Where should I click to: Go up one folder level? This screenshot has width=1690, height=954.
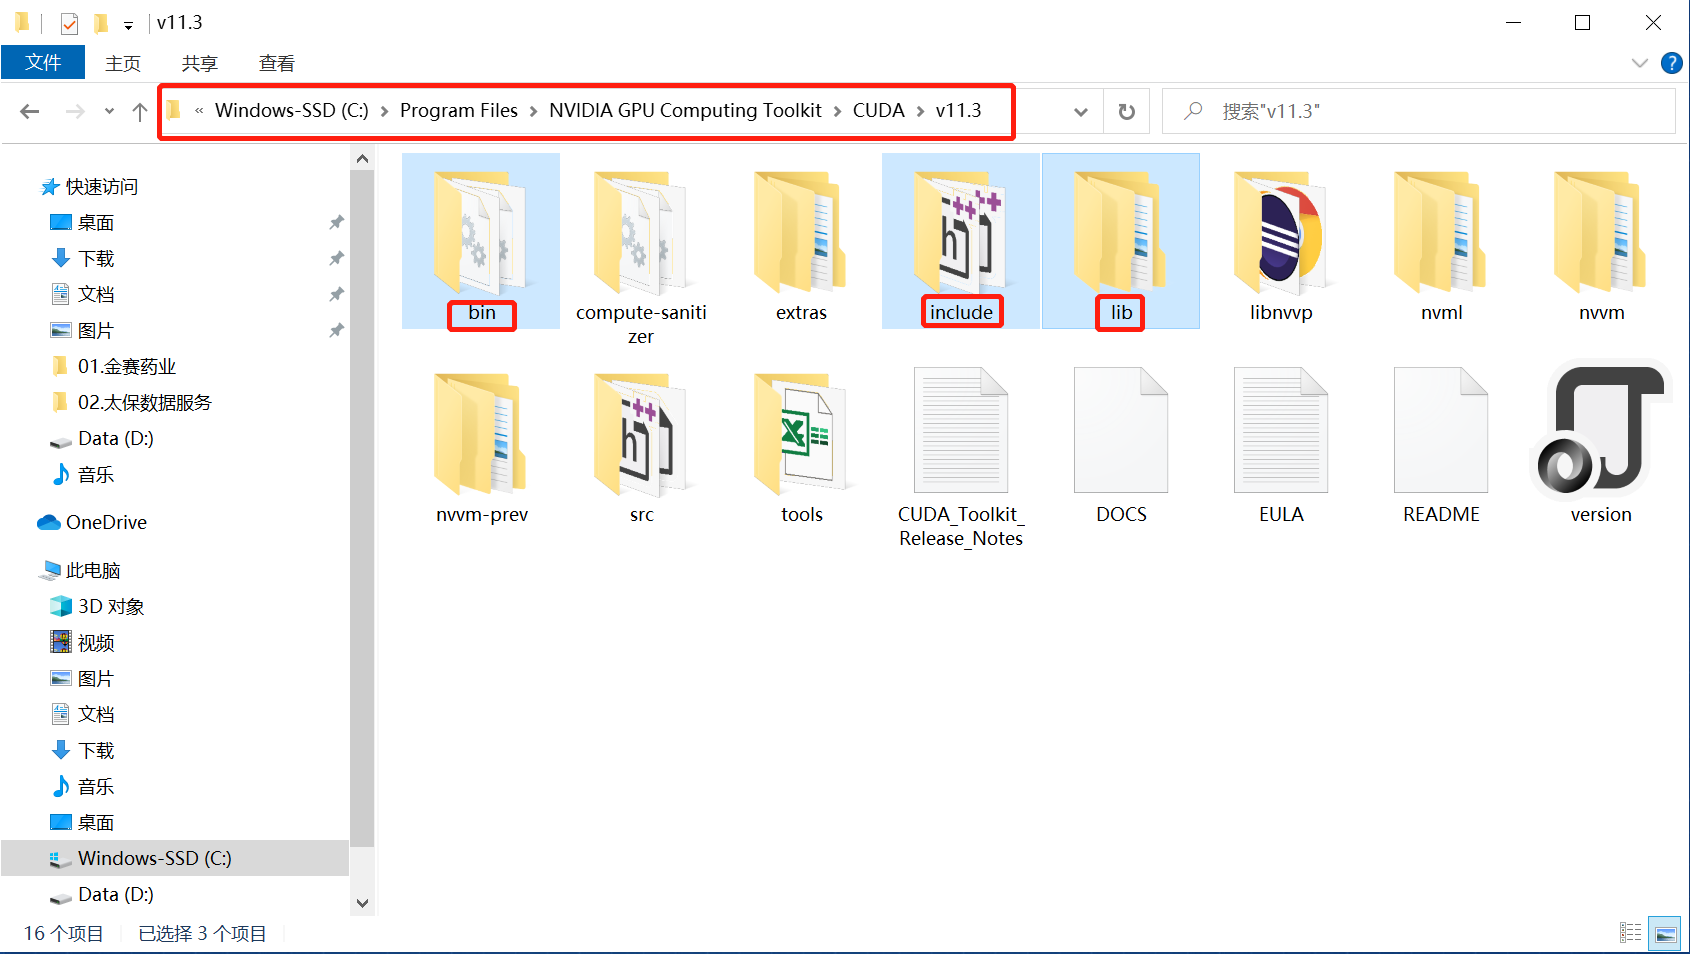click(x=140, y=111)
